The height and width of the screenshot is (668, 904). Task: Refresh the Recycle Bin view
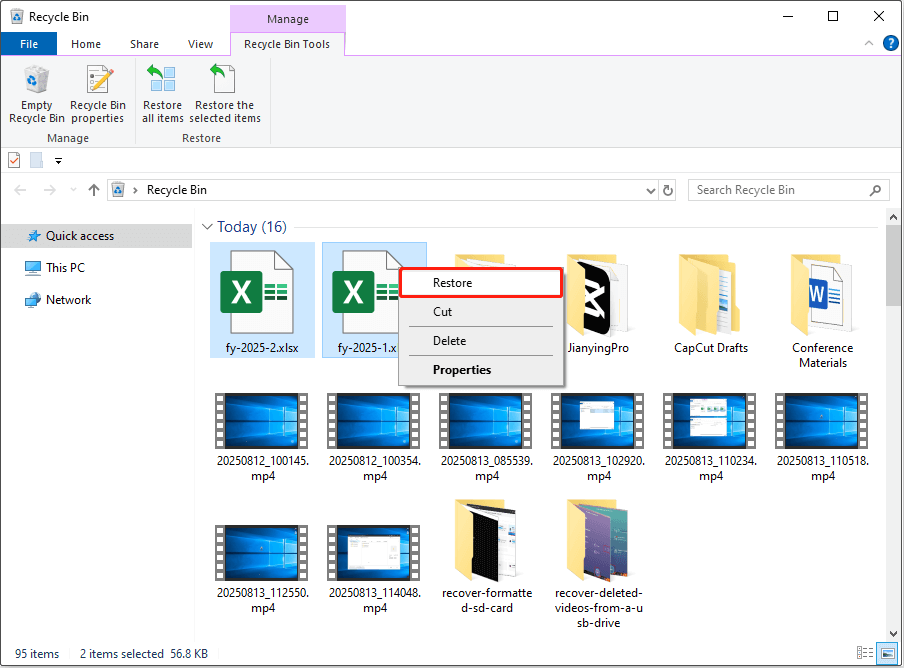pos(668,189)
